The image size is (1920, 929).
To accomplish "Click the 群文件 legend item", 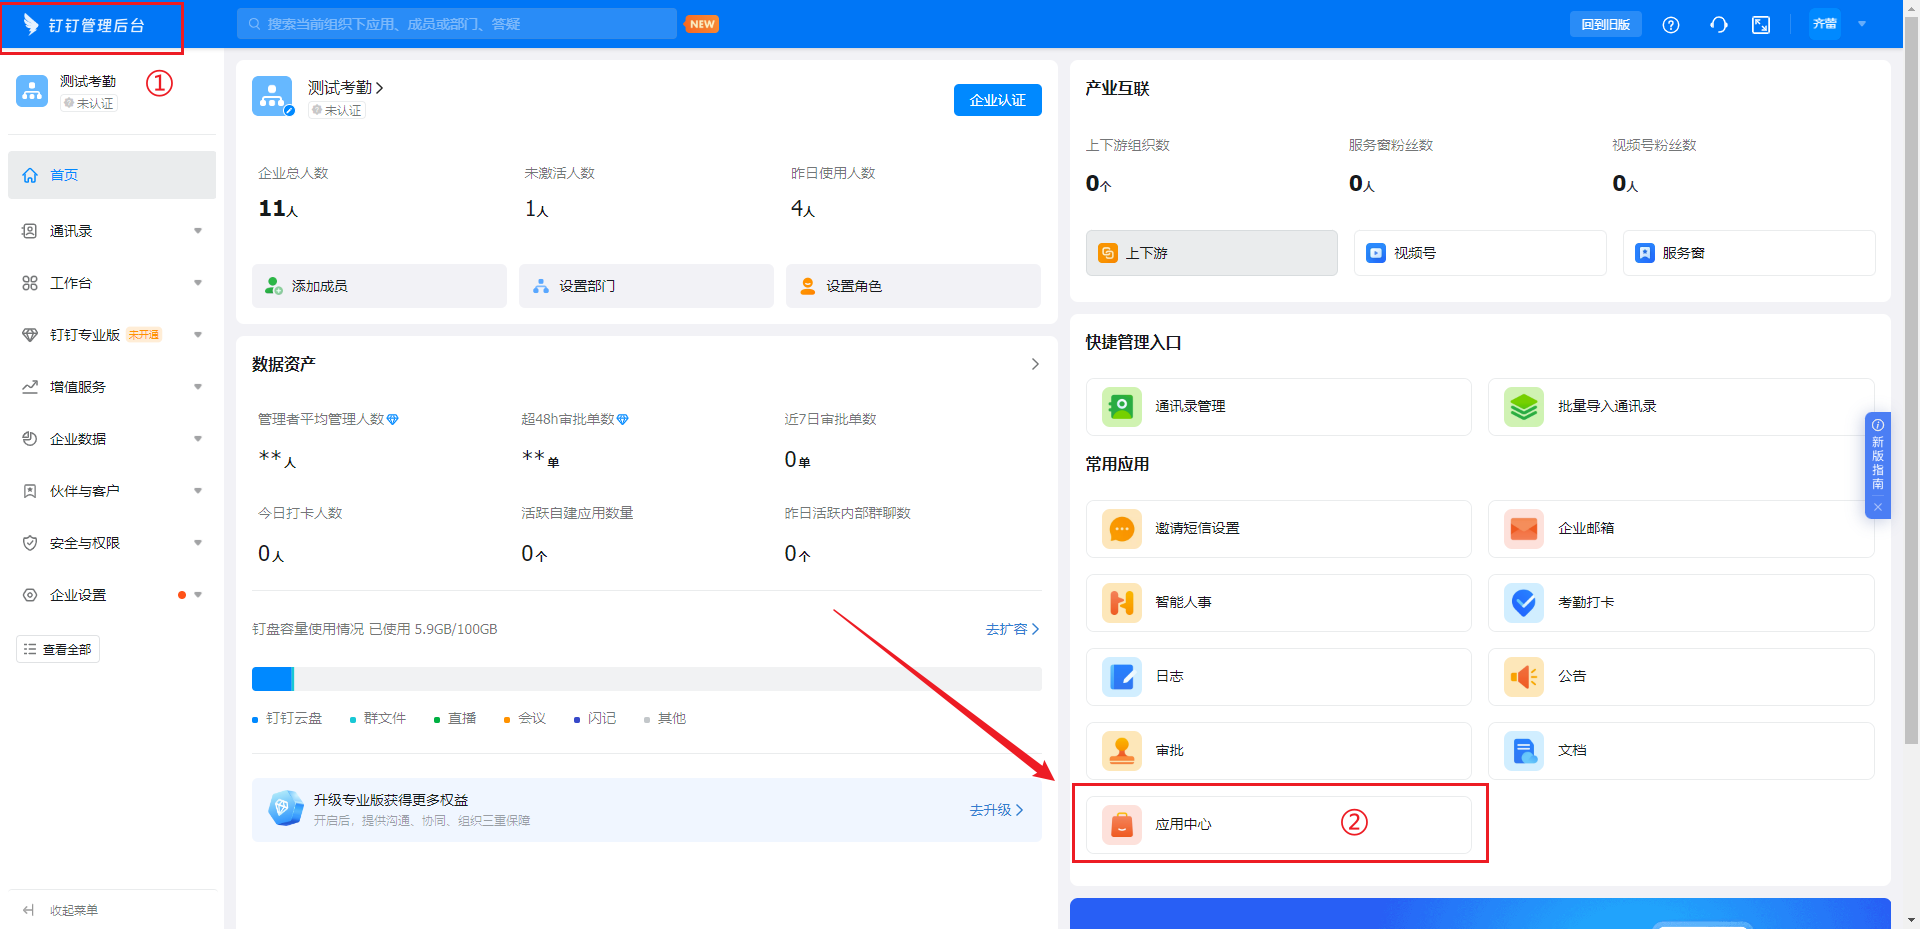I will 378,719.
